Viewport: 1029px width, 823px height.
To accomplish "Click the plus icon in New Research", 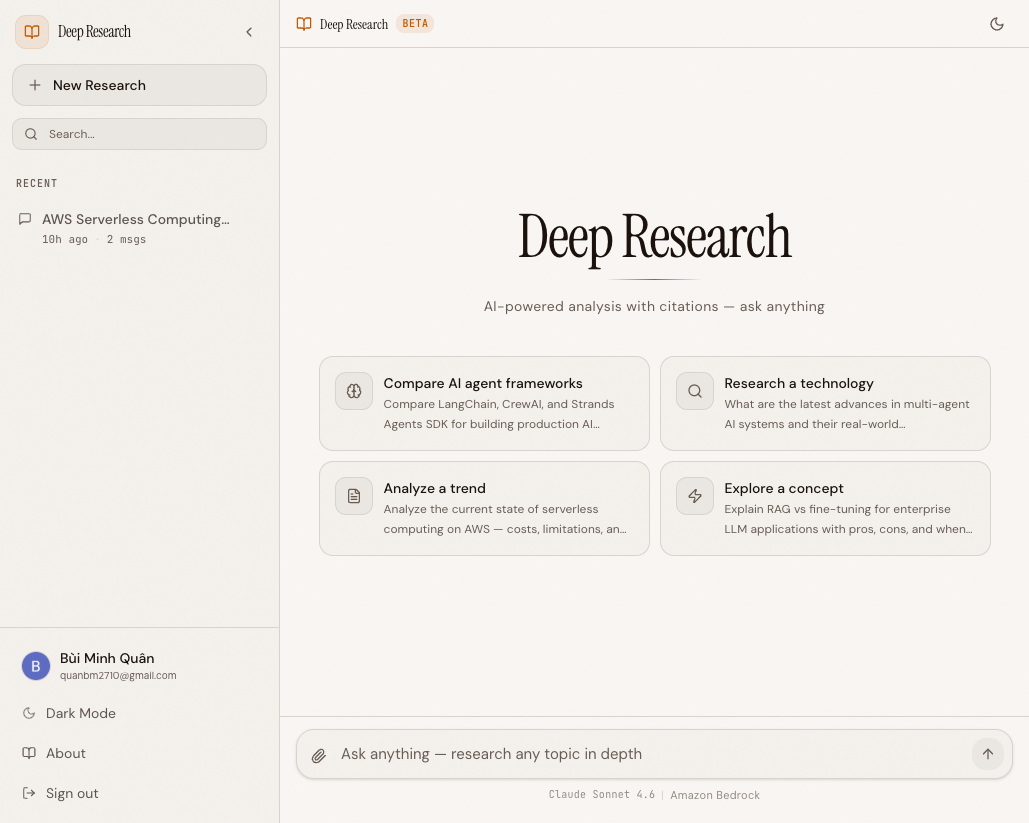I will coord(35,85).
